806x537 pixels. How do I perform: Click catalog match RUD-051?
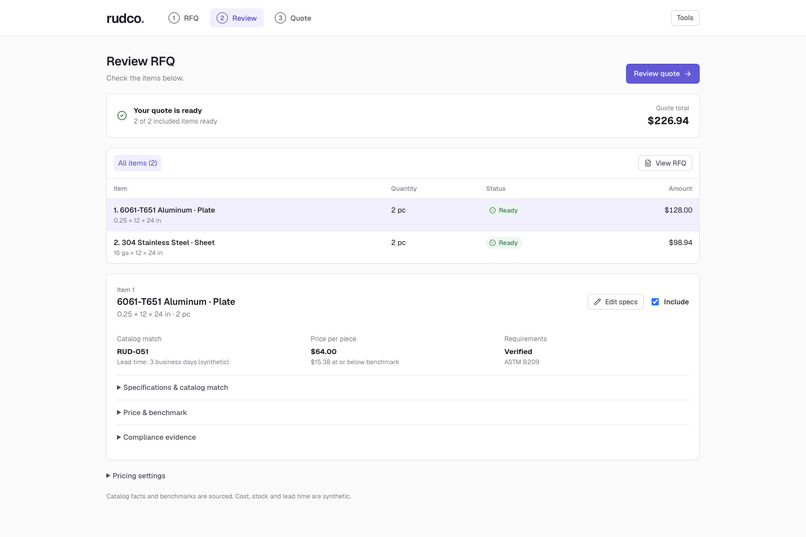tap(133, 351)
